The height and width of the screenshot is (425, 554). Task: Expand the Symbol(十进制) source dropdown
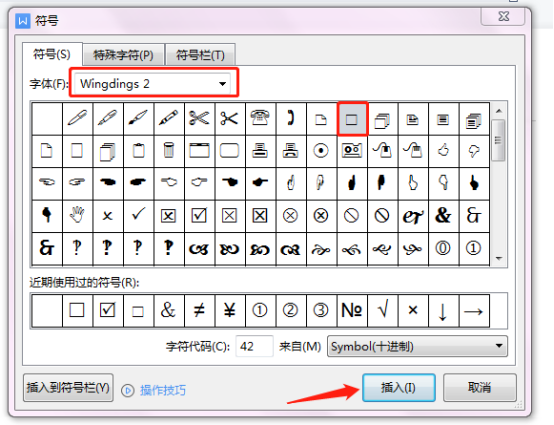(417, 347)
